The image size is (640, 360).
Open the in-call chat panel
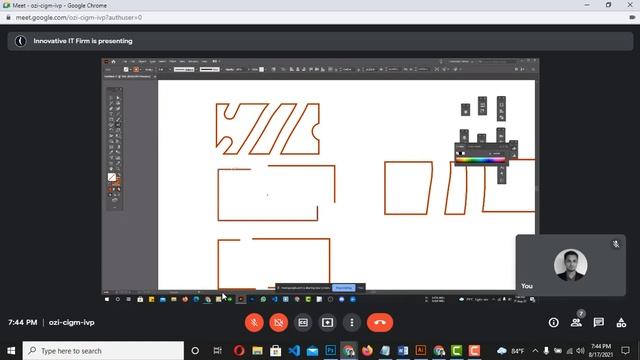coord(599,322)
